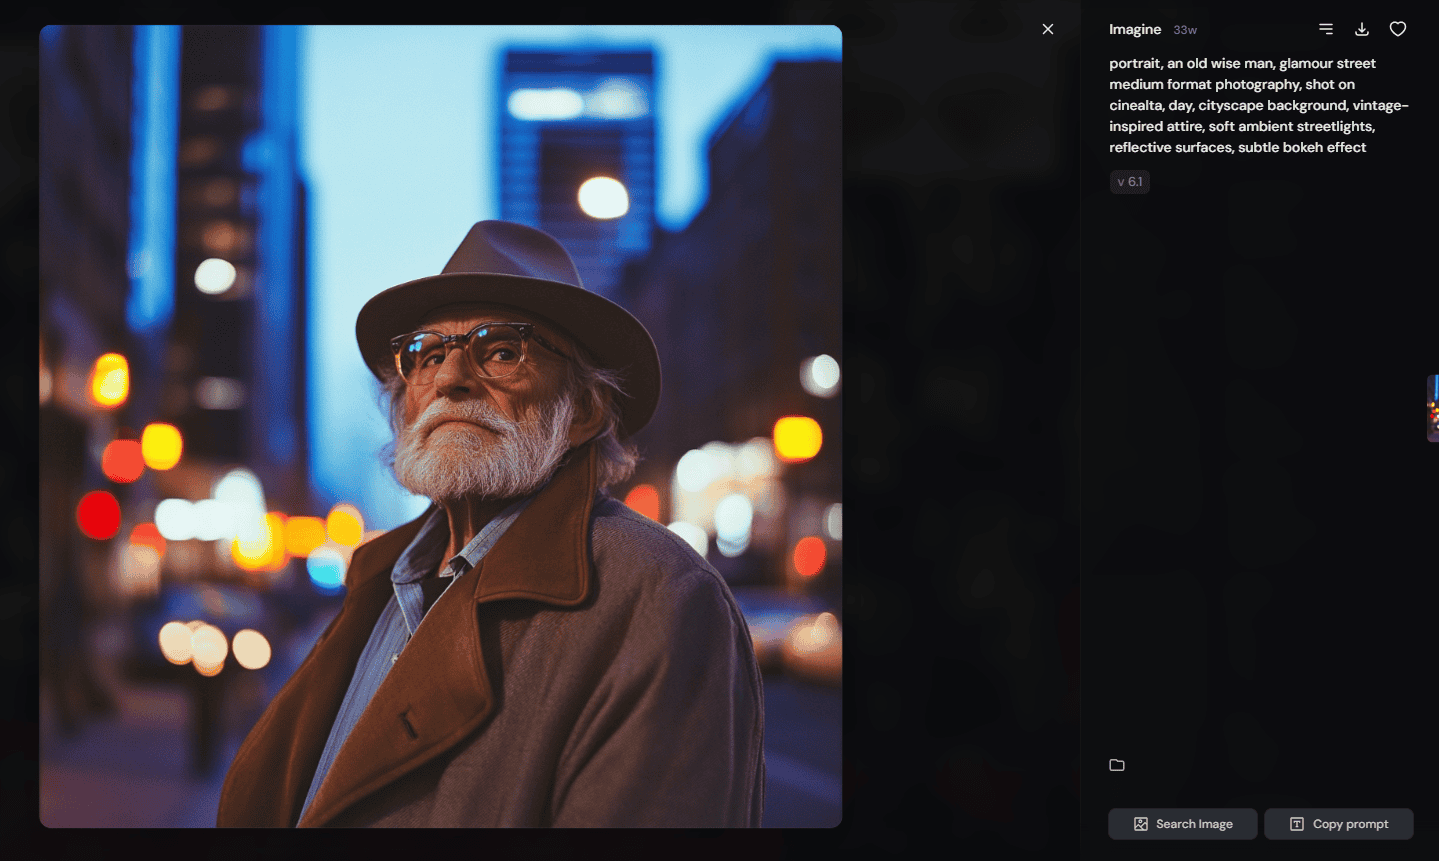
Task: Select the next image thumbnail at right edge
Action: pyautogui.click(x=1433, y=408)
